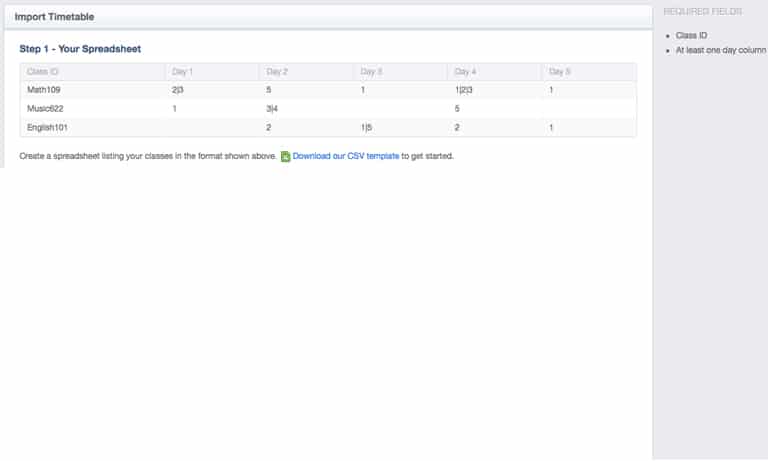Viewport: 768px width, 461px height.
Task: Open the Download our CSV template link
Action: (346, 156)
